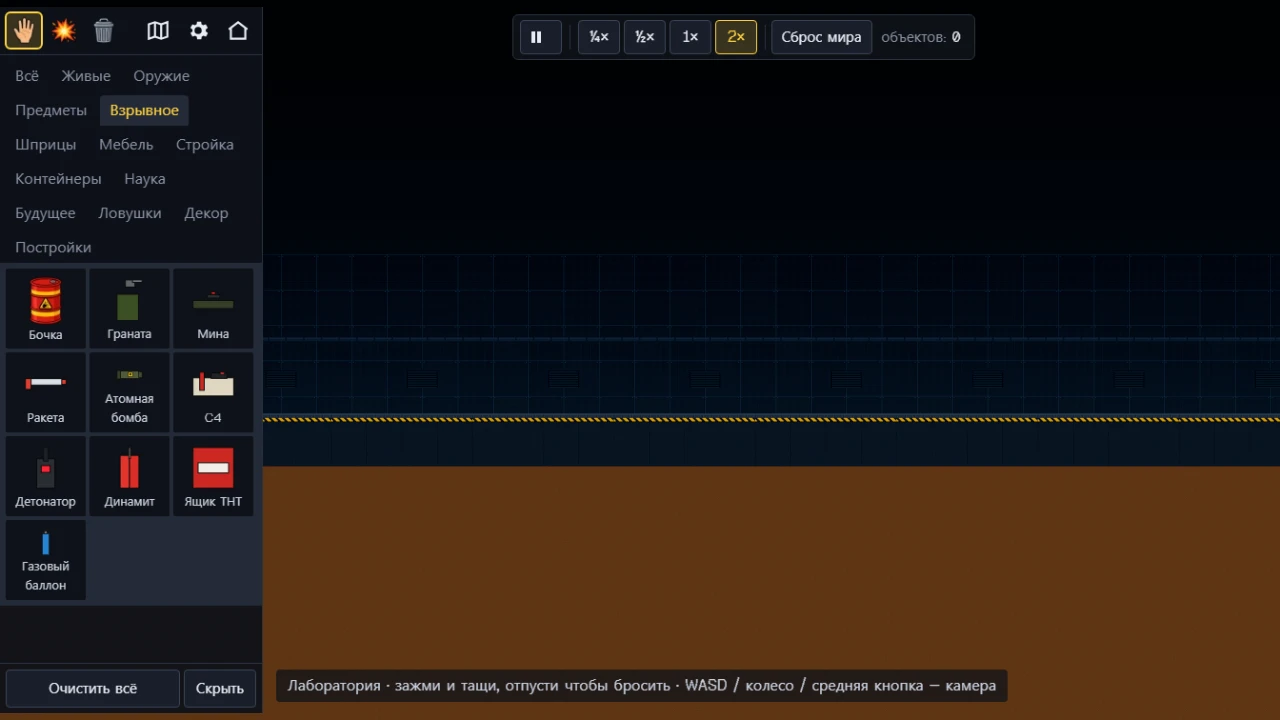
Task: Hide the panel with Скрыть
Action: pyautogui.click(x=220, y=688)
